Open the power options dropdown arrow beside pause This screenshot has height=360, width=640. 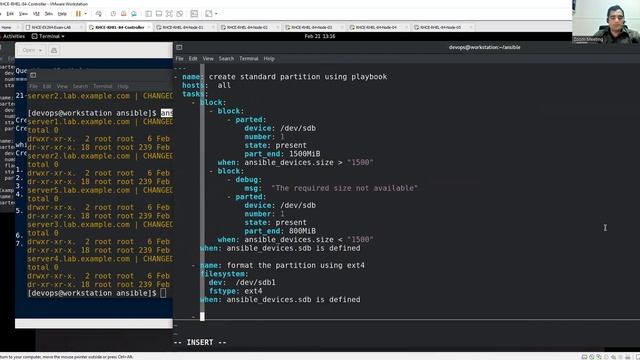(x=85, y=13)
